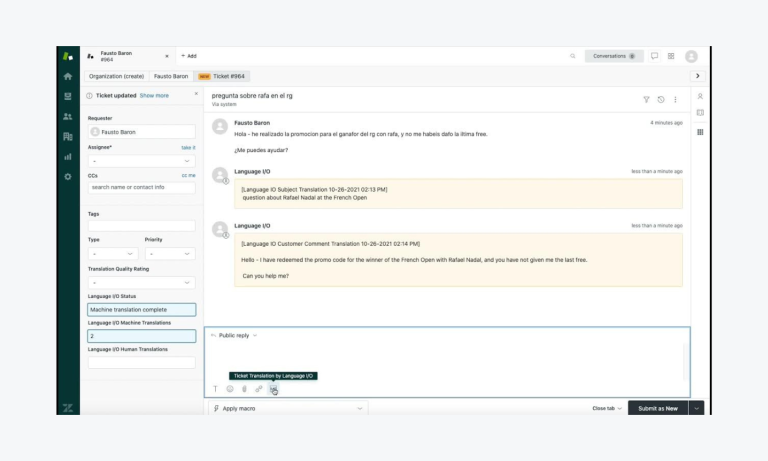Viewport: 768px width, 461px height.
Task: Click the Submit as New button
Action: tap(658, 408)
